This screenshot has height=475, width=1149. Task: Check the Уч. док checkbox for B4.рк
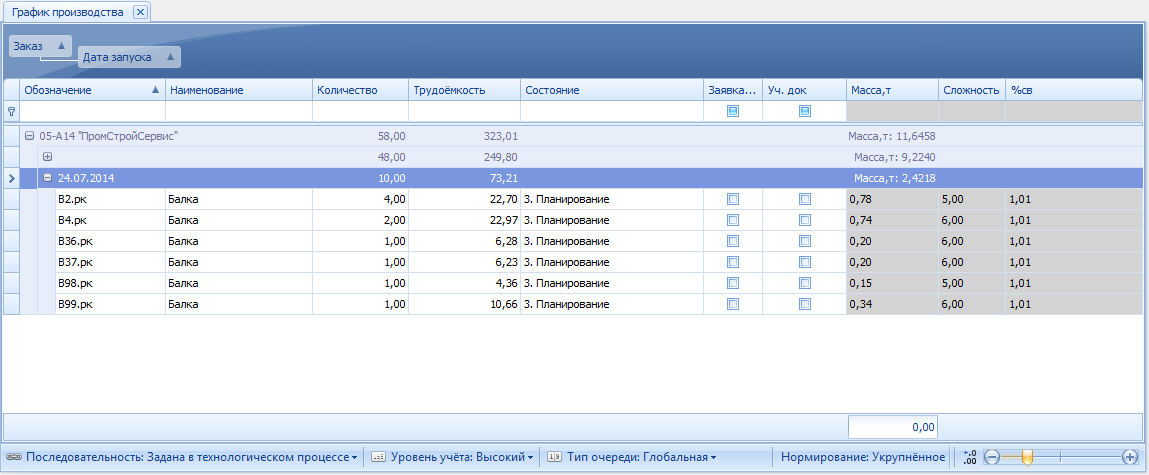tap(805, 220)
